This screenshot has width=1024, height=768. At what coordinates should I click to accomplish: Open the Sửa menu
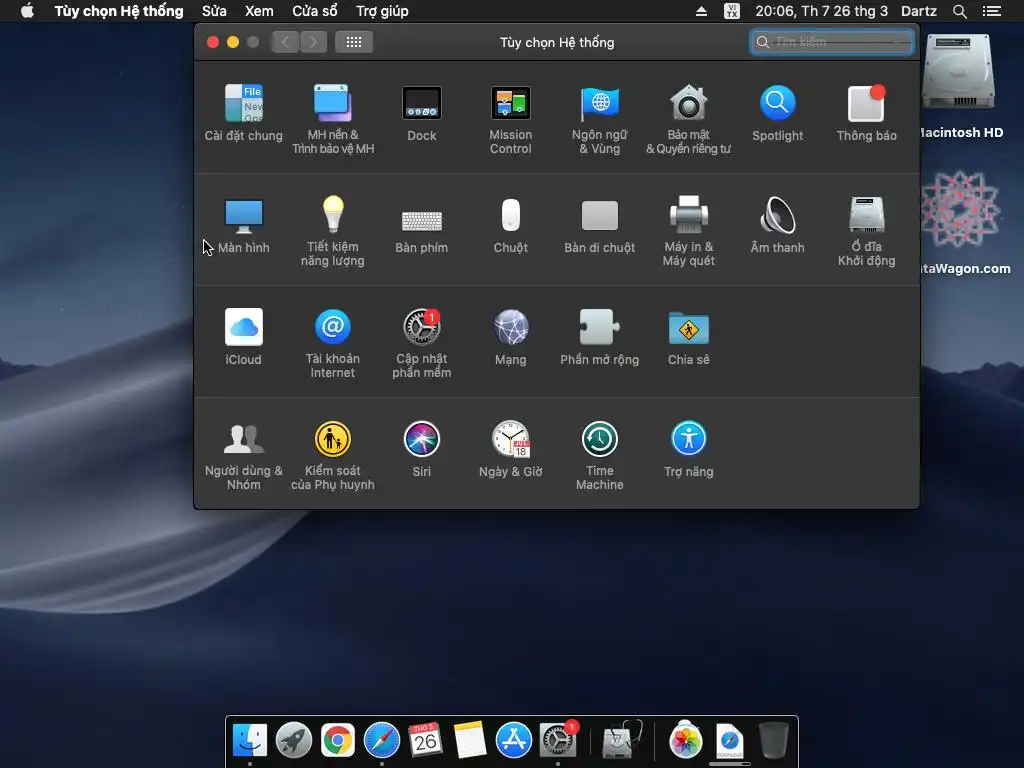[x=214, y=11]
